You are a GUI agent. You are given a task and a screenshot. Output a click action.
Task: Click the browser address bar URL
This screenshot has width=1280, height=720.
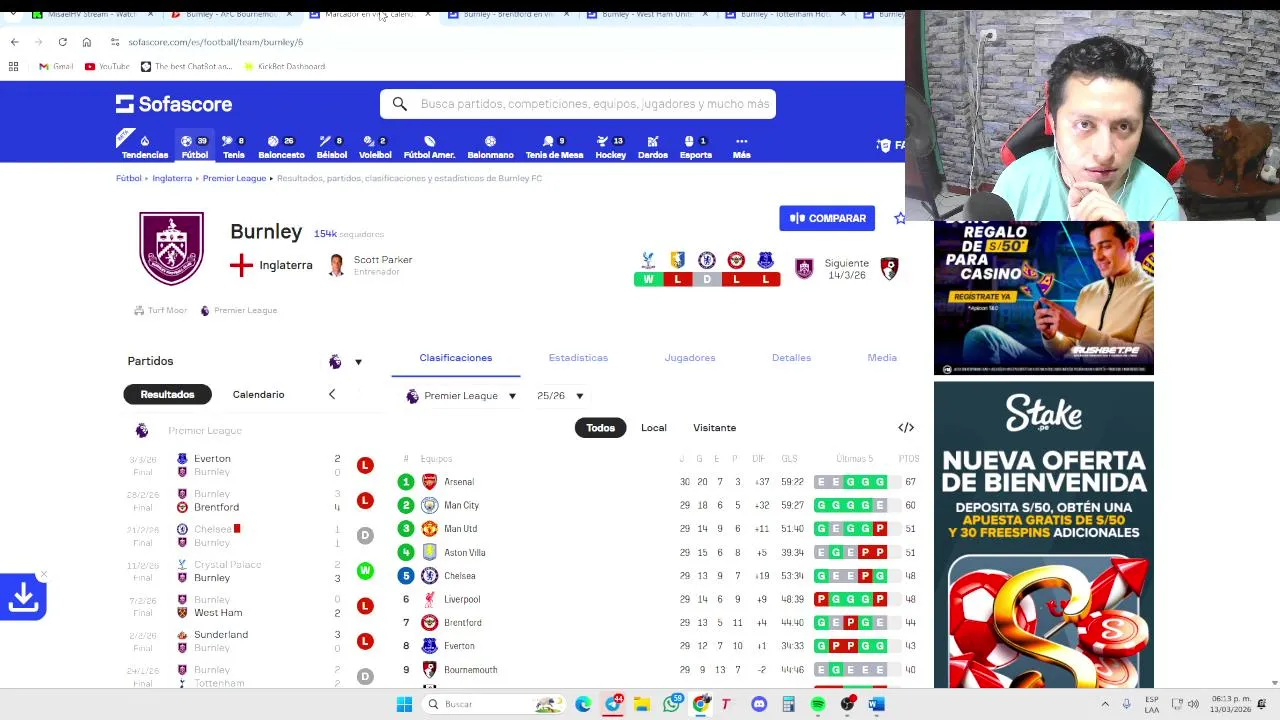tap(215, 42)
